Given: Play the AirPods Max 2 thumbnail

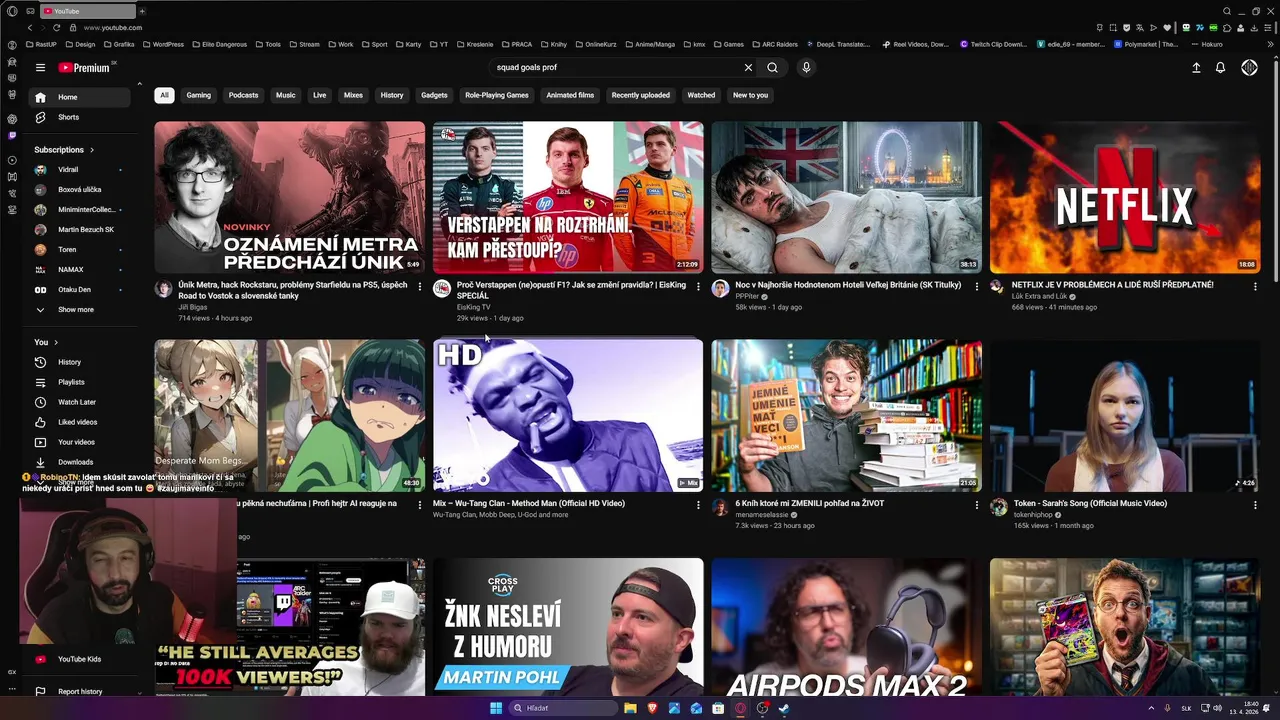Looking at the screenshot, I should [x=846, y=627].
